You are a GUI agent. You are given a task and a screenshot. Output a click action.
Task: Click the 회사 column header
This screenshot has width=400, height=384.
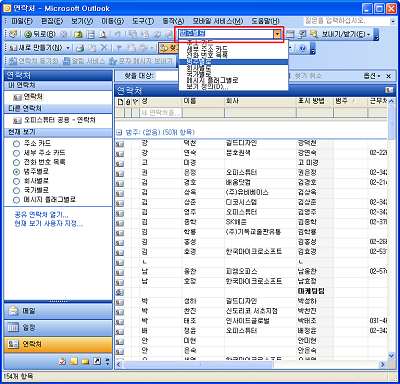tap(260, 102)
